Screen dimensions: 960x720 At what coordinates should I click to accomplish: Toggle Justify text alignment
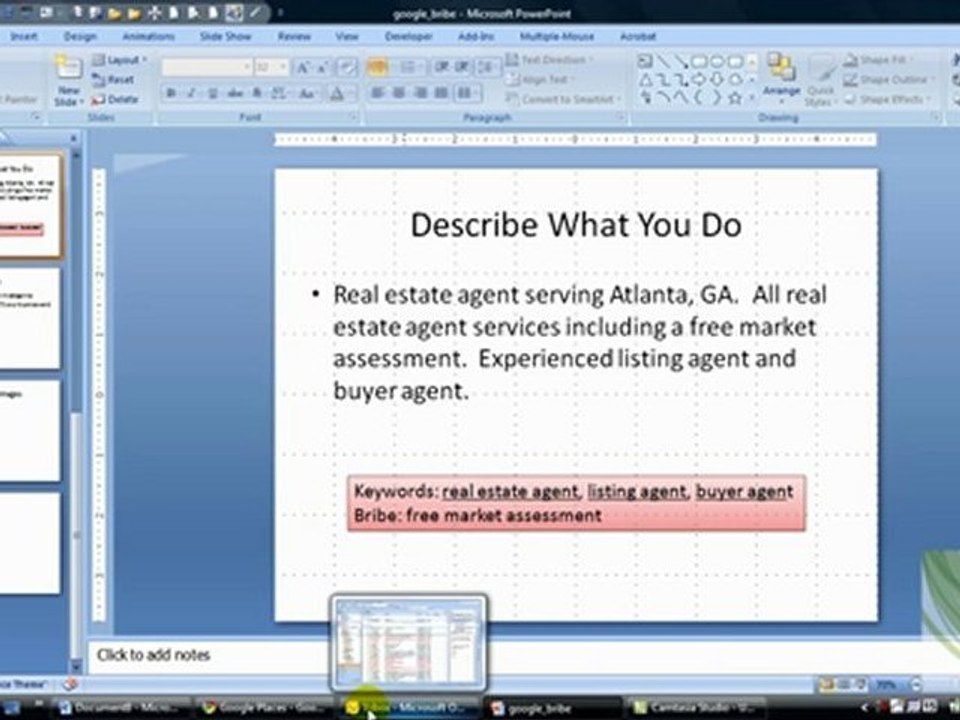click(x=441, y=93)
